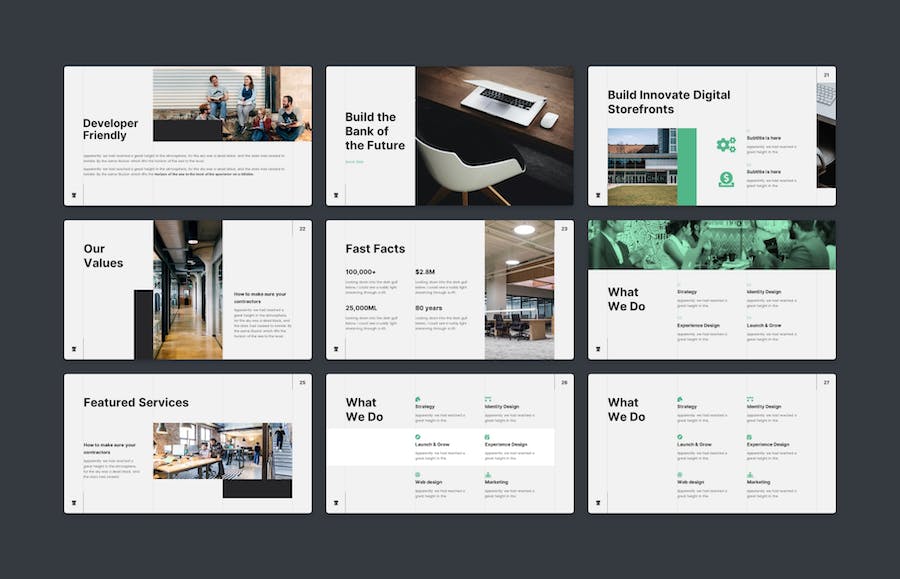
Task: Click the laptop photo on Bank slide
Action: (494, 136)
